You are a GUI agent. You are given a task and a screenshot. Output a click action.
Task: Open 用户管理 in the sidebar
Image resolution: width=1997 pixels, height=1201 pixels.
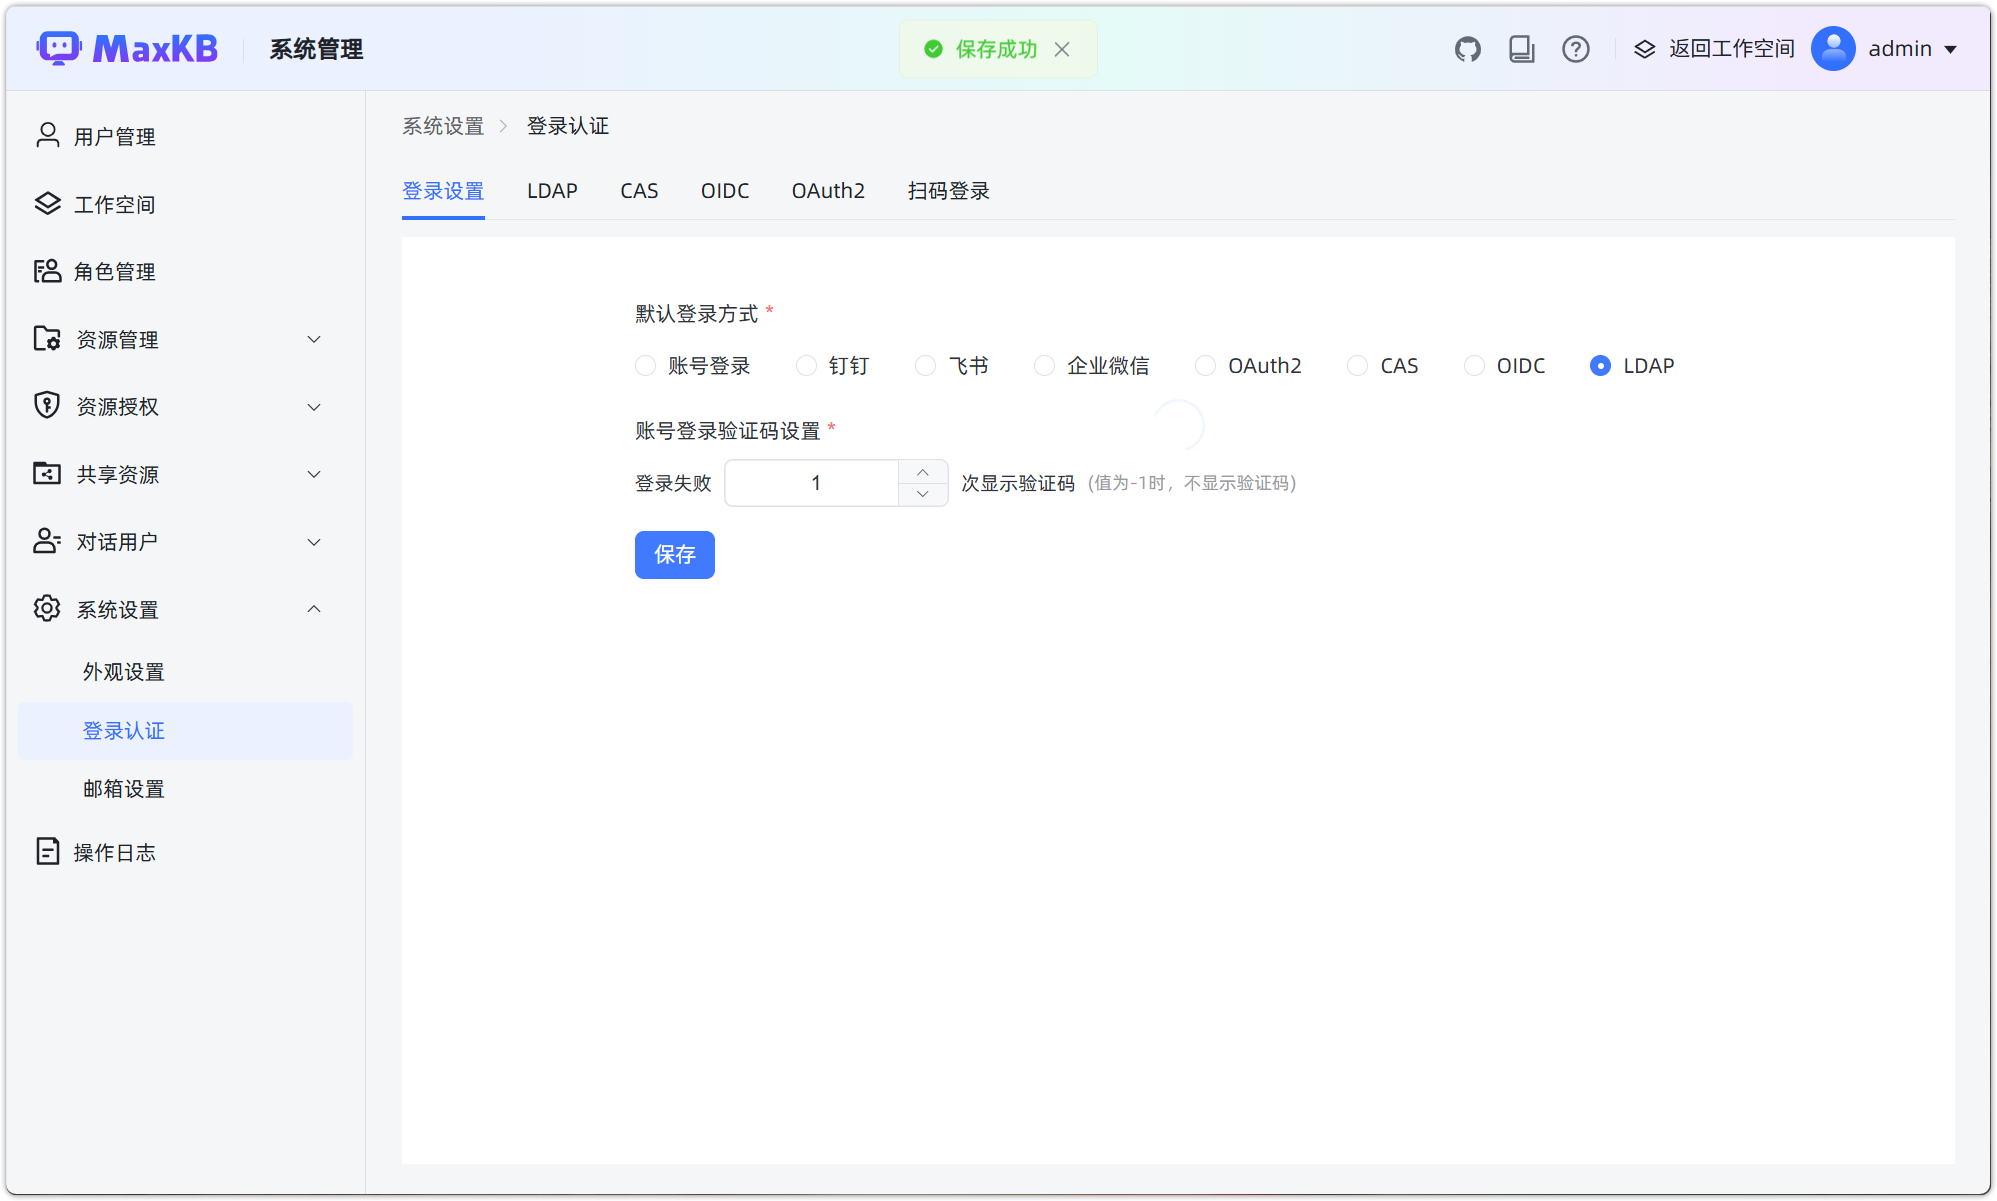point(113,136)
